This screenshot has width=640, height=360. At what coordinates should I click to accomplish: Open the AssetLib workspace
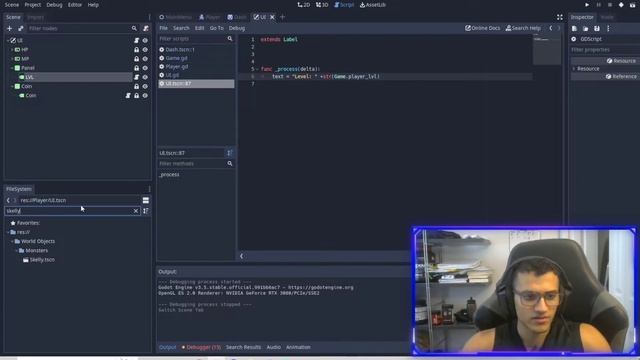point(373,5)
